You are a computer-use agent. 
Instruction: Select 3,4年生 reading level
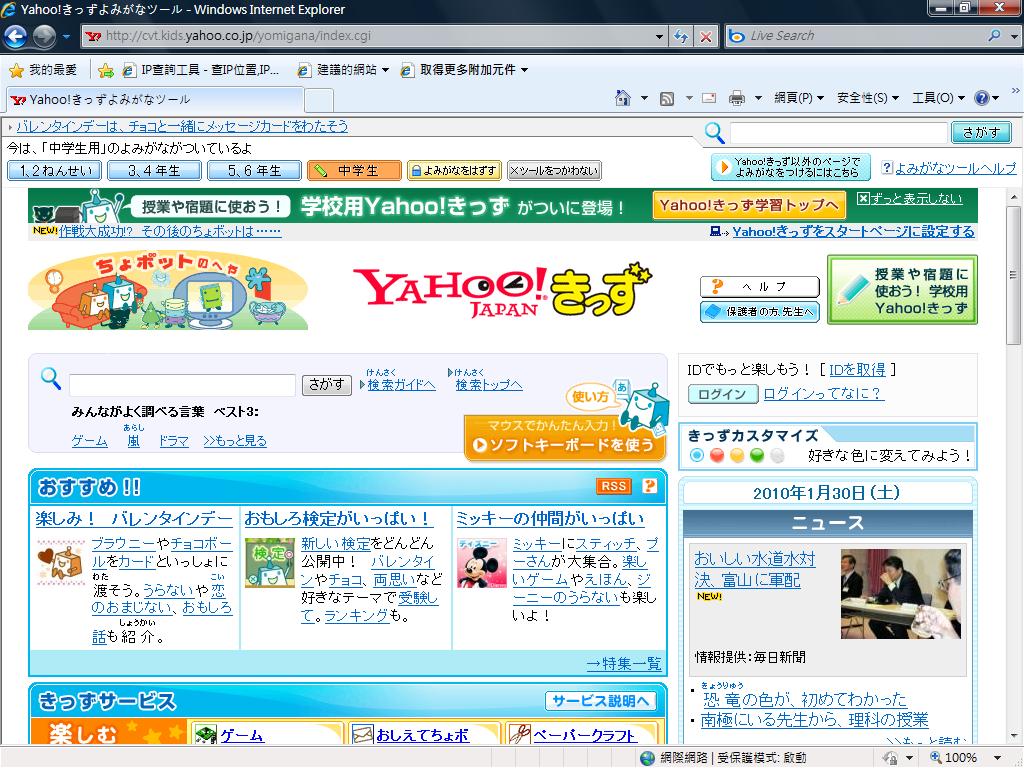(x=154, y=170)
